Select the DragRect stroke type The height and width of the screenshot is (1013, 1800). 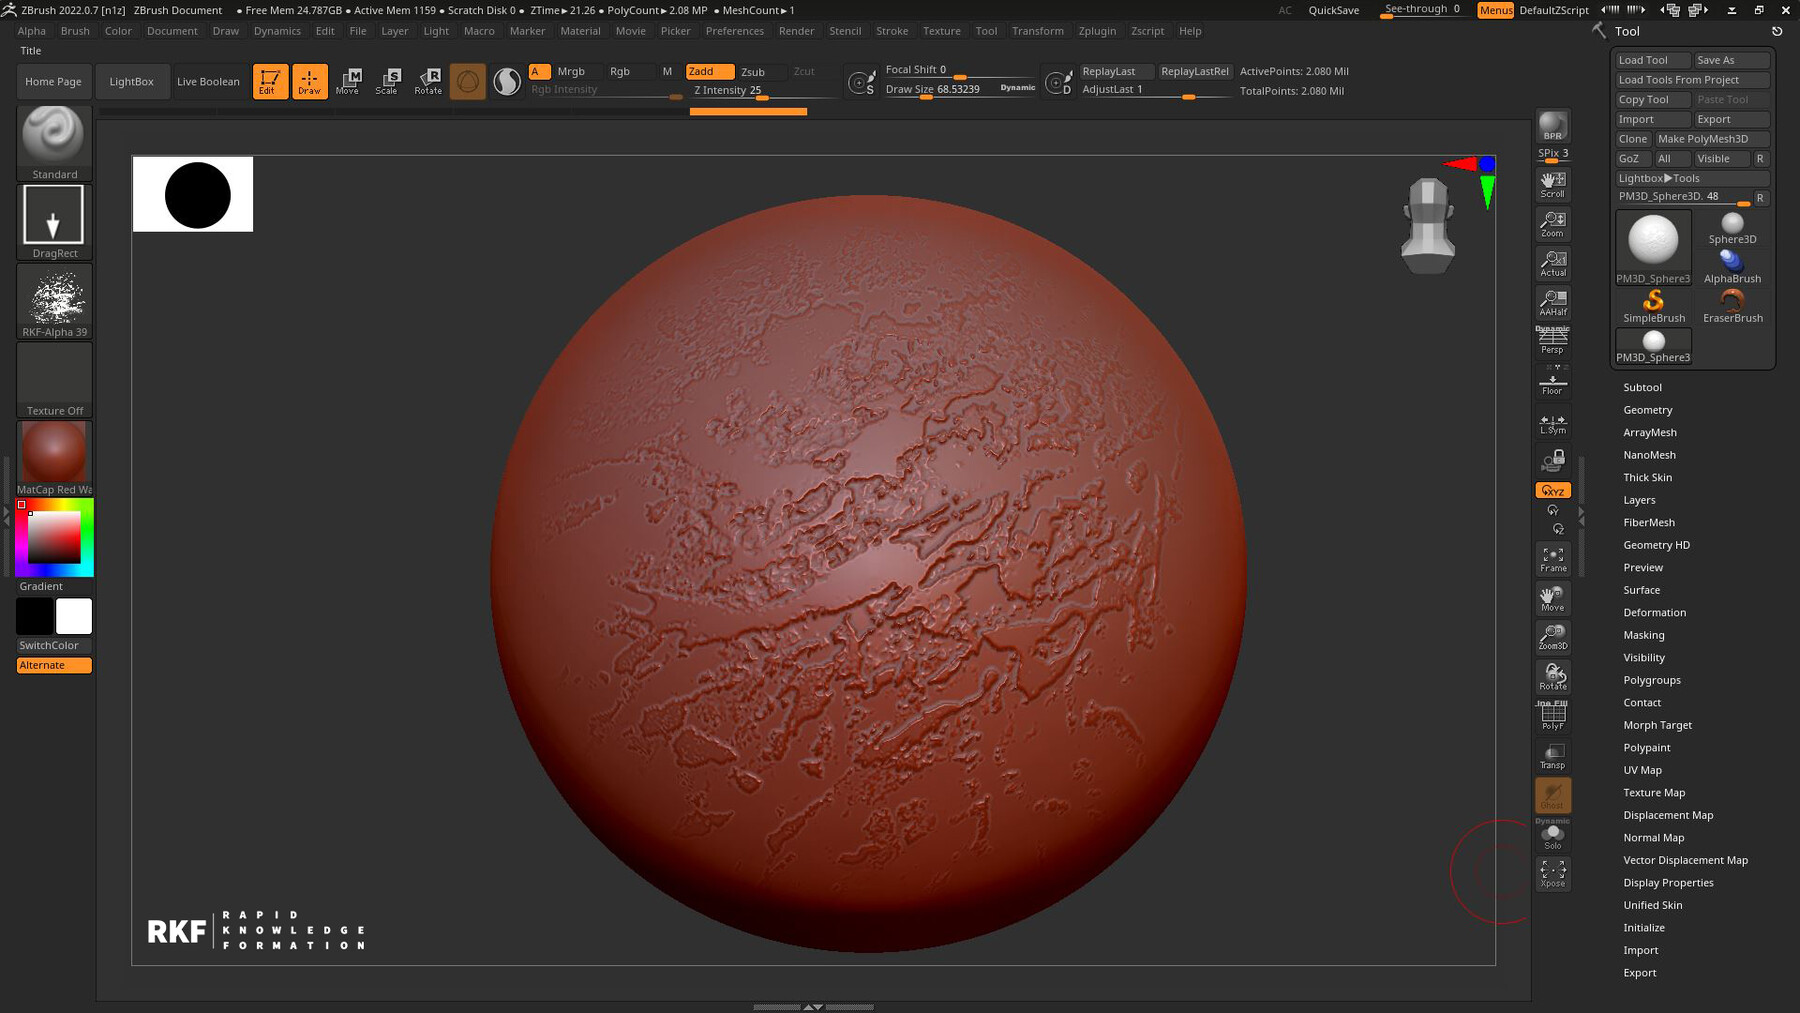[x=54, y=214]
